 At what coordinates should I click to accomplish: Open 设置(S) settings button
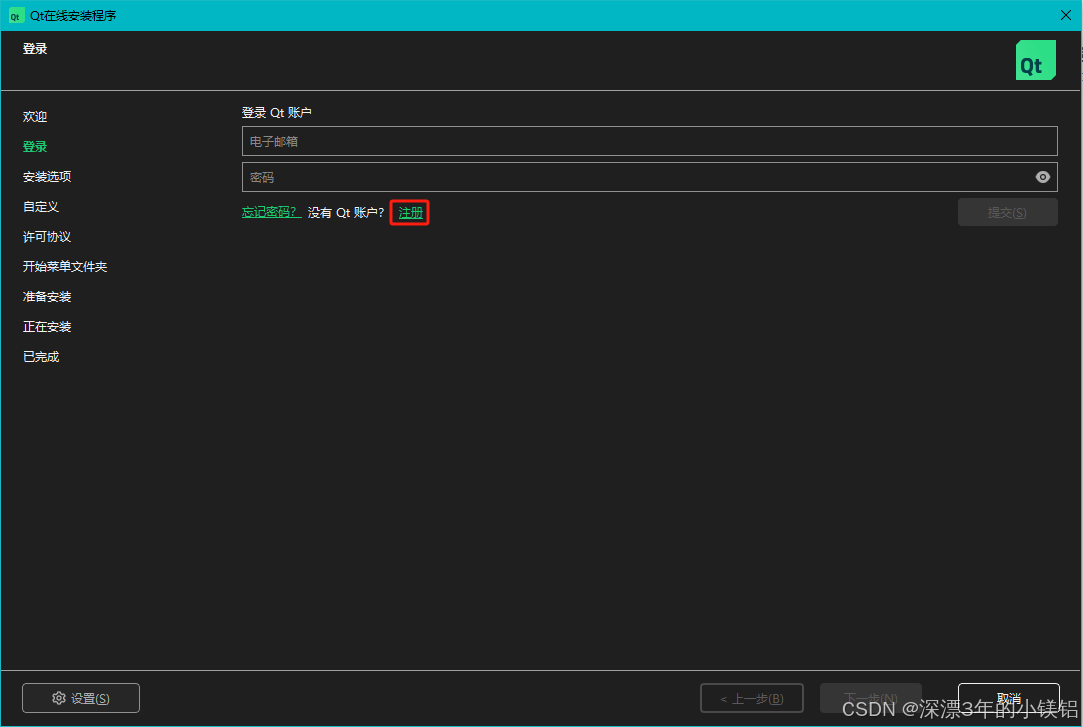click(x=81, y=698)
